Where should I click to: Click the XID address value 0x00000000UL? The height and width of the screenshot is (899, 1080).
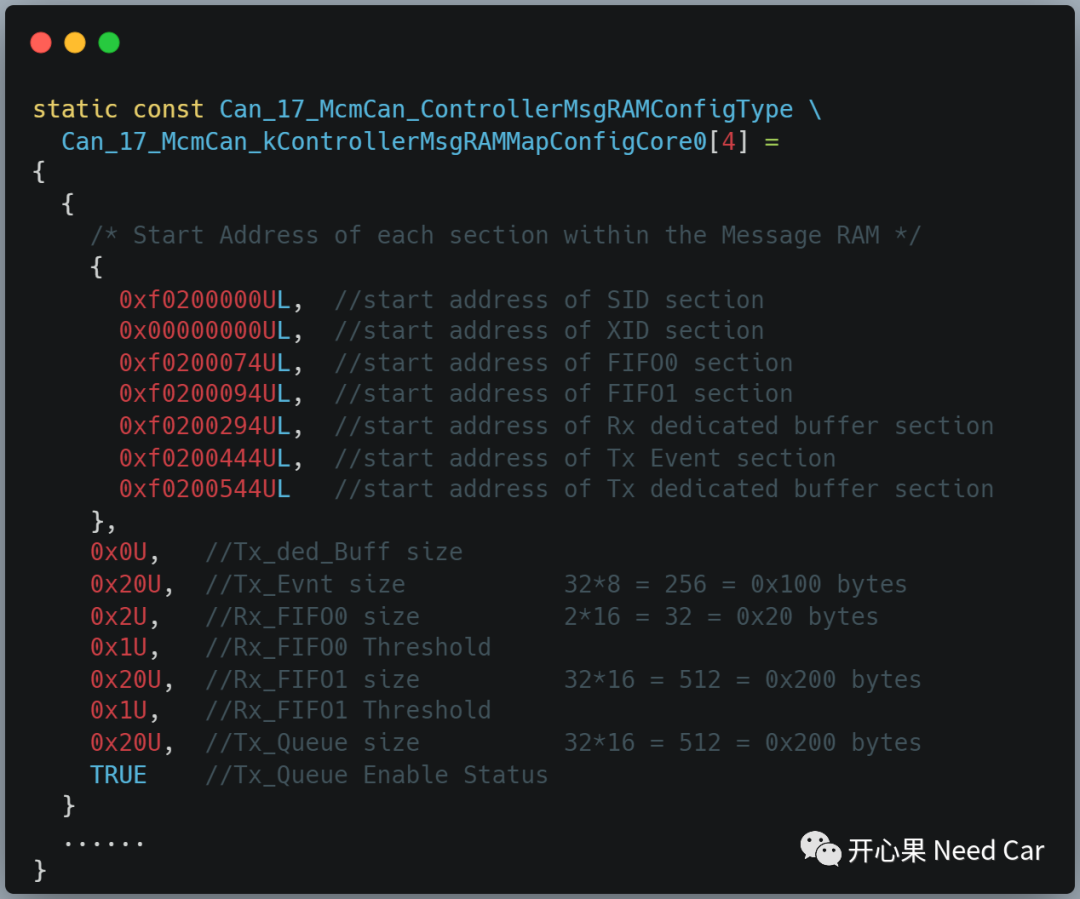[x=204, y=331]
